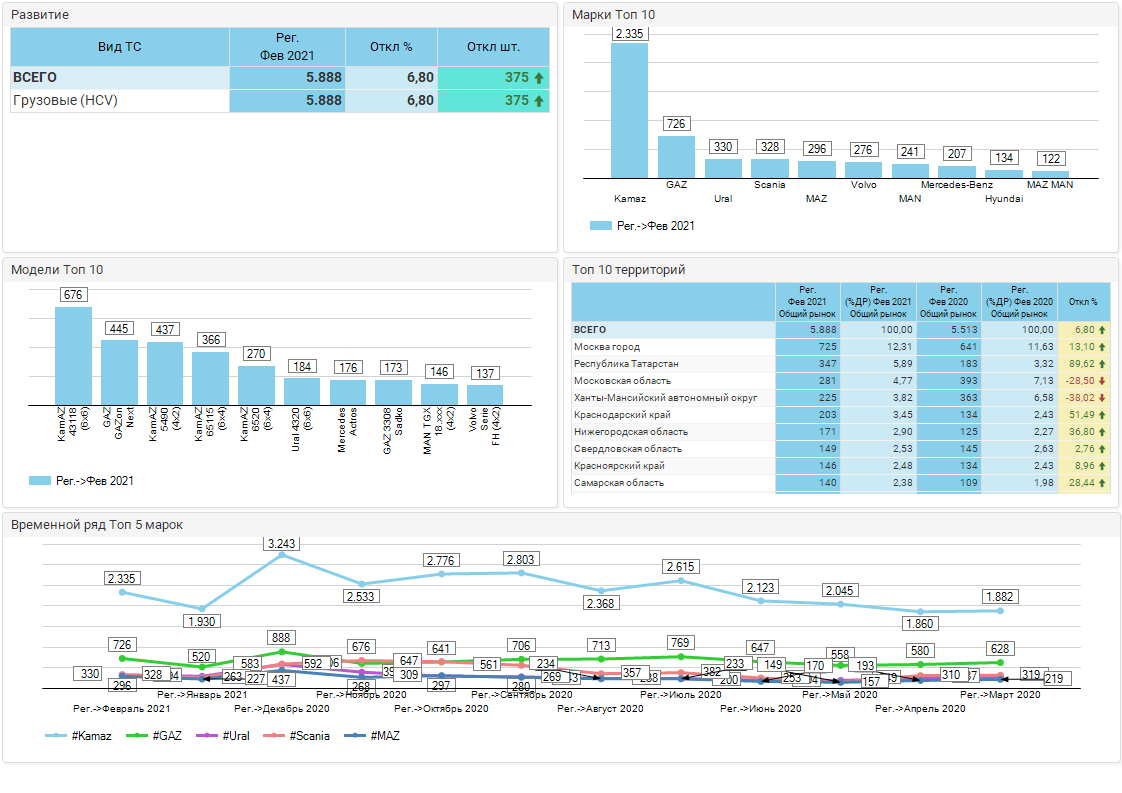This screenshot has width=1122, height=793.
Task: Click green up arrow in Республика Татарстан row
Action: coord(1102,364)
